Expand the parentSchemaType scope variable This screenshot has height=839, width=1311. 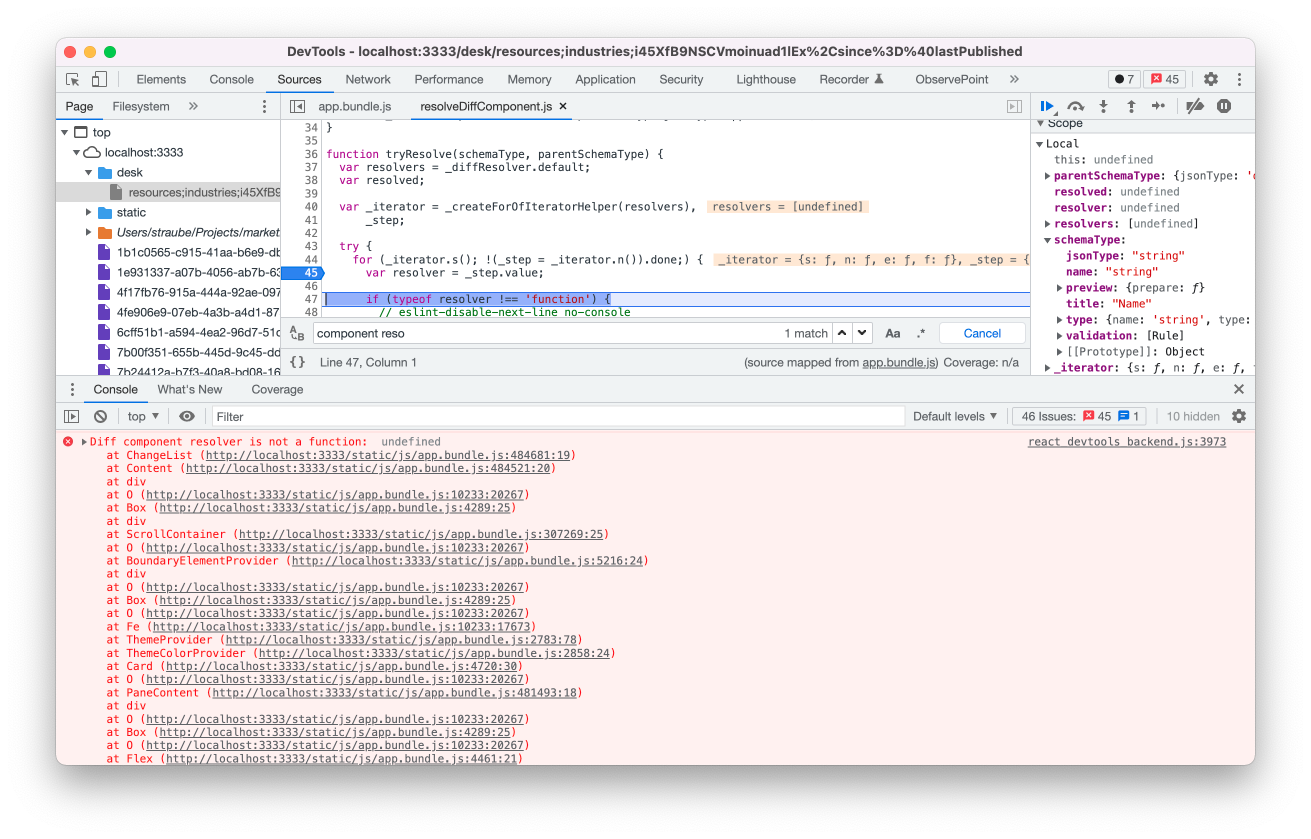pyautogui.click(x=1047, y=176)
